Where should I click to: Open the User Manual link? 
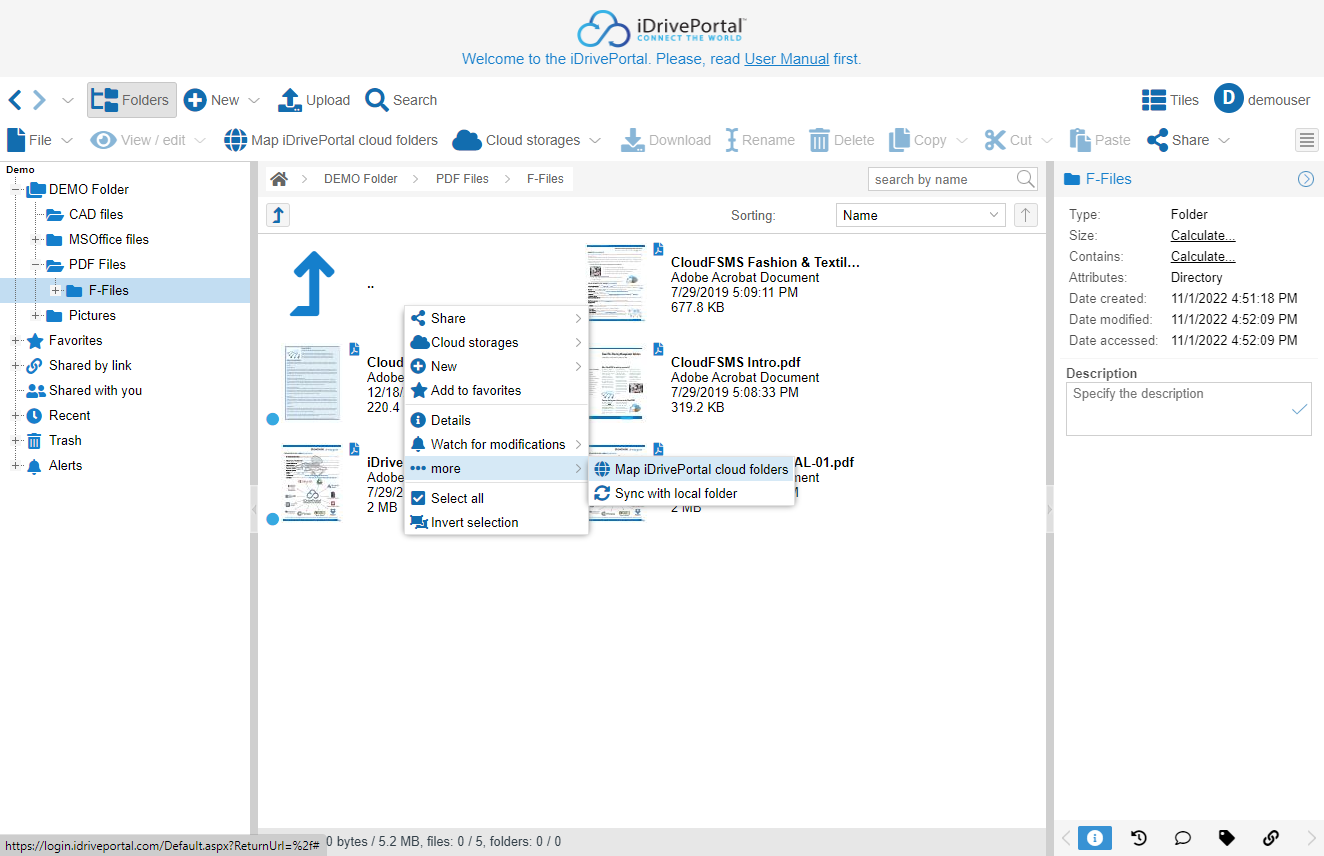tap(786, 59)
